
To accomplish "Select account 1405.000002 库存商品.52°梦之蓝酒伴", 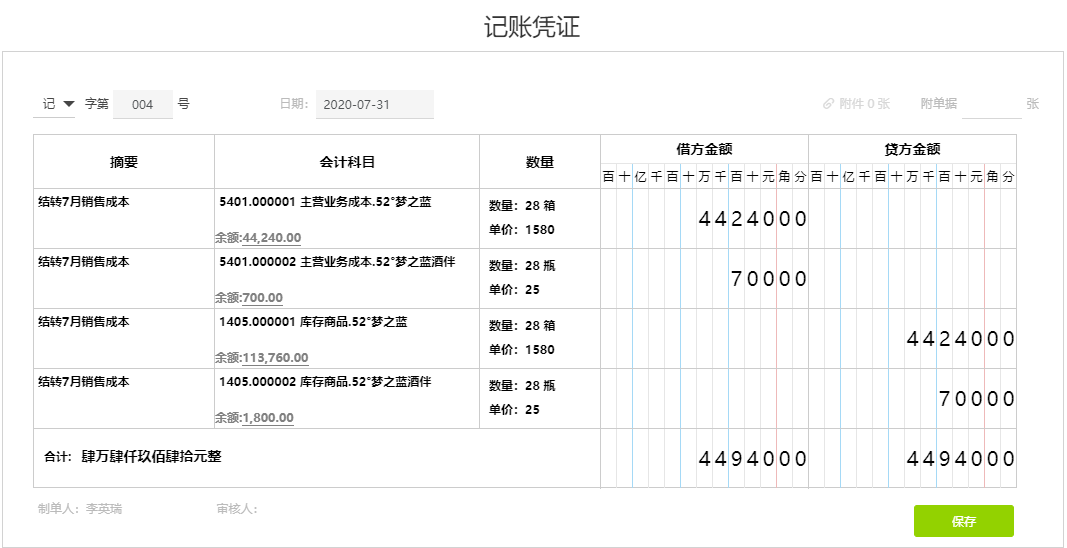I will [325, 382].
